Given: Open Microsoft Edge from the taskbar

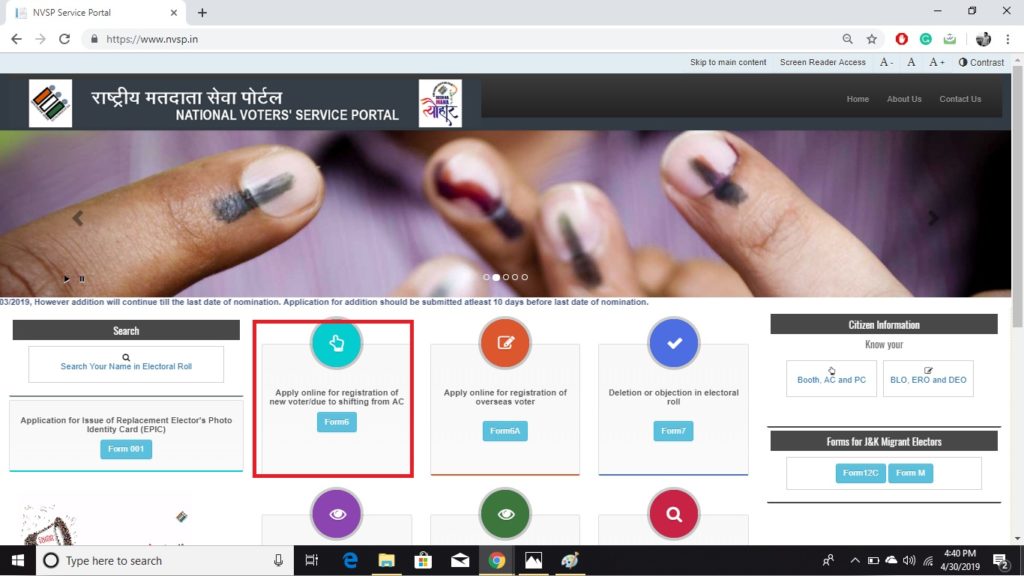Looking at the screenshot, I should point(350,560).
